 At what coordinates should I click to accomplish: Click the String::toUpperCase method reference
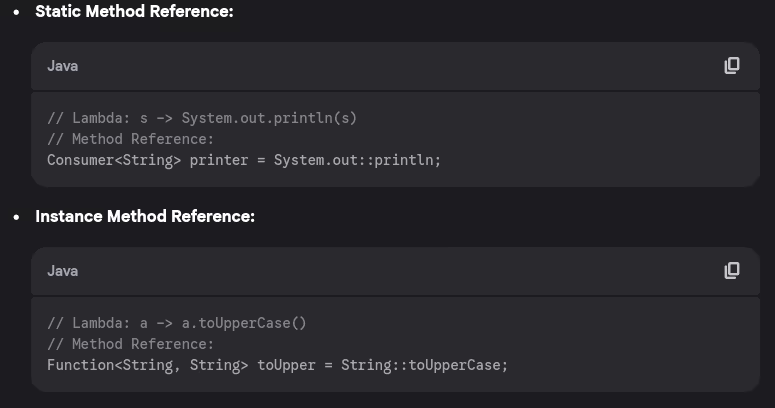coord(423,365)
